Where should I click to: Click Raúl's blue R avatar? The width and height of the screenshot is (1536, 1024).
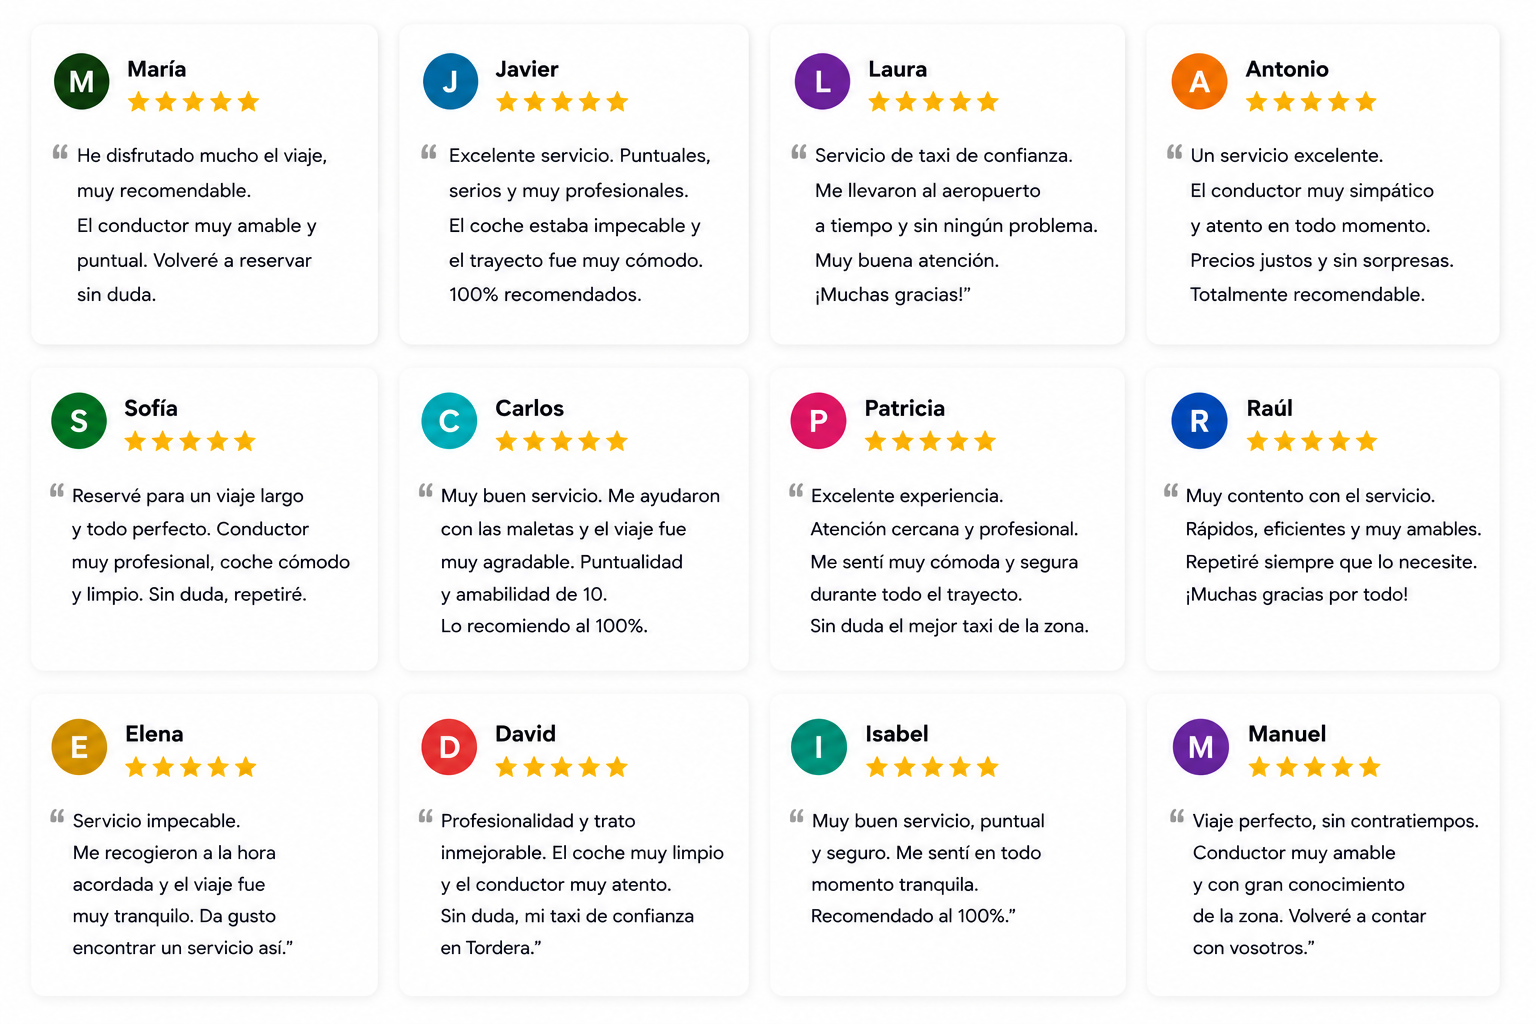1199,421
